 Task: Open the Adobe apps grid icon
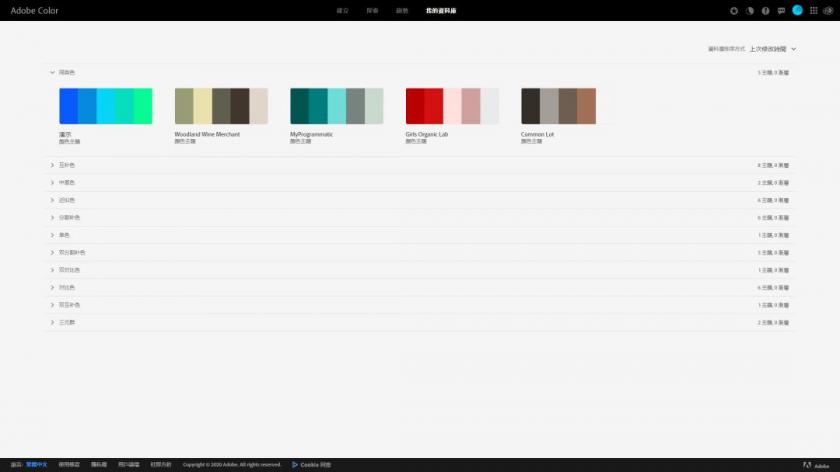tap(813, 10)
